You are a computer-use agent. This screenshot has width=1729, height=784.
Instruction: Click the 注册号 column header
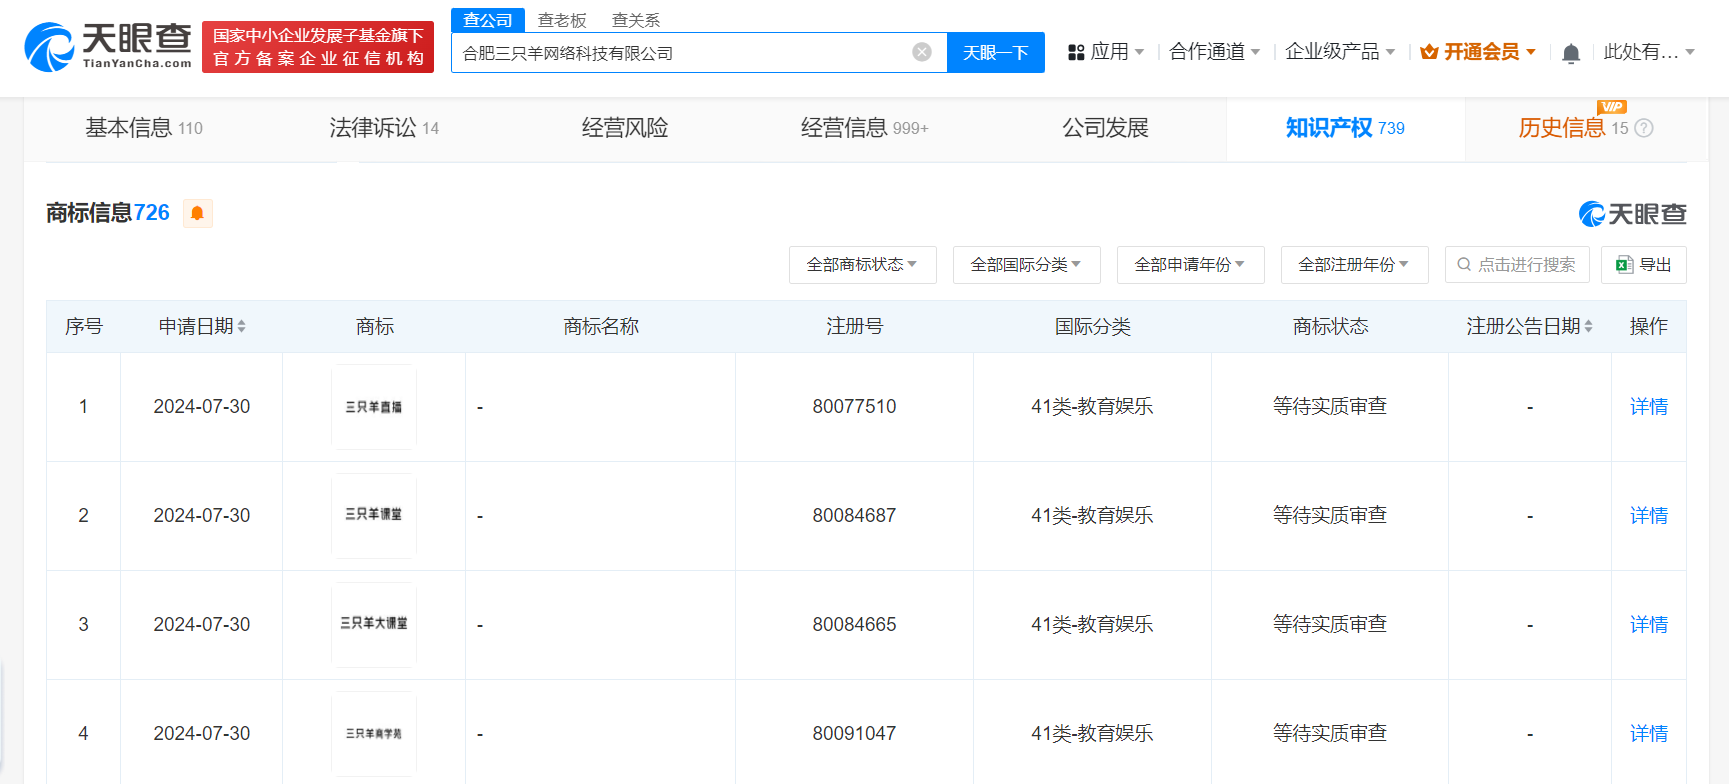[854, 327]
